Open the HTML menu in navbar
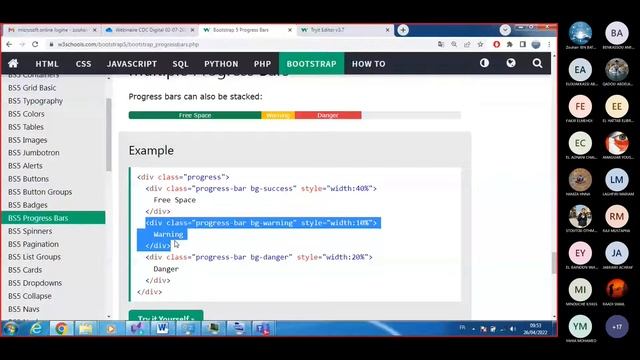Screen dimensions: 640x360 tap(47, 64)
